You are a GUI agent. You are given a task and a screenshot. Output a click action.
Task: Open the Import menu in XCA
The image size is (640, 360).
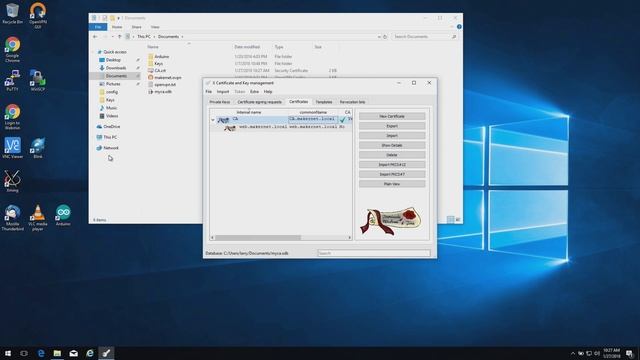(223, 91)
